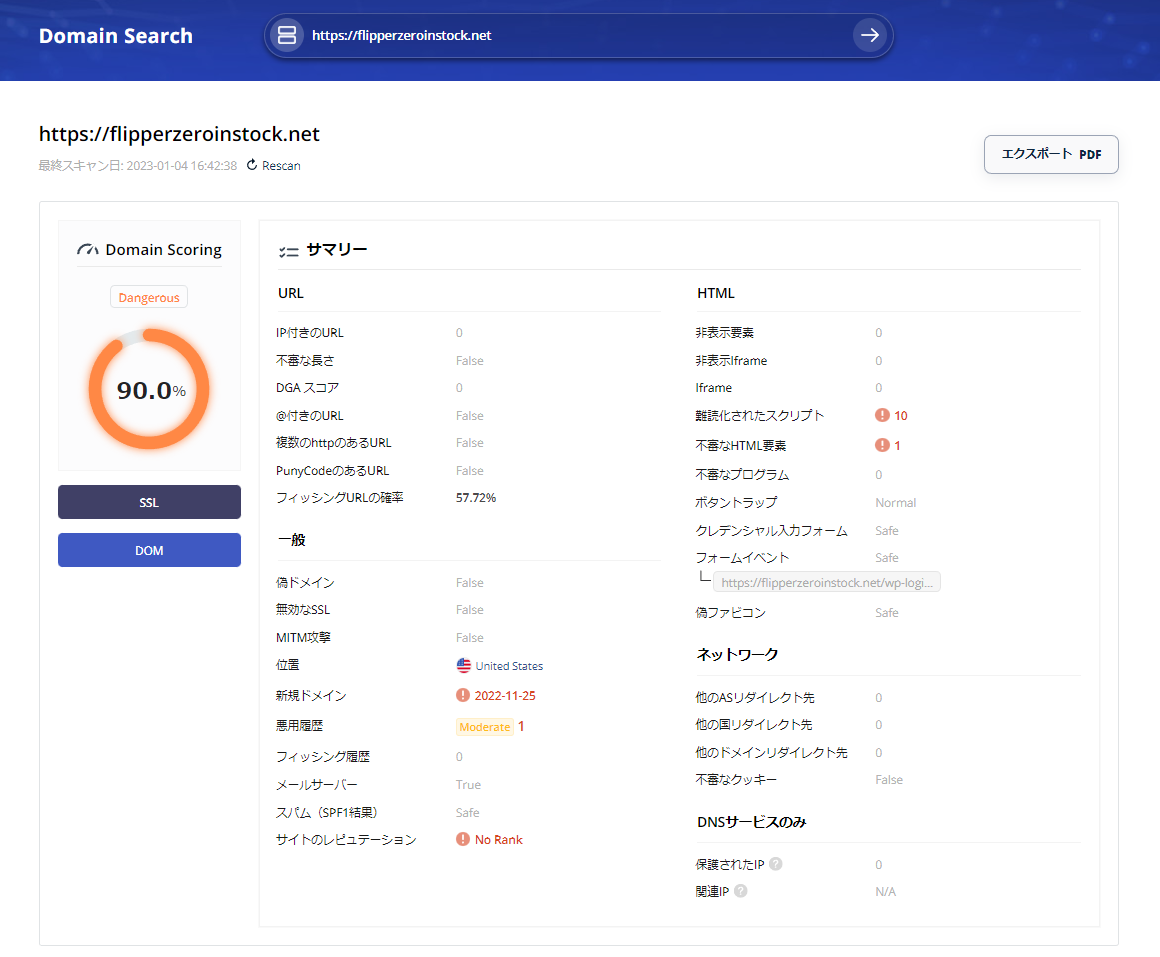Click the 新規ドメイン label

point(311,695)
